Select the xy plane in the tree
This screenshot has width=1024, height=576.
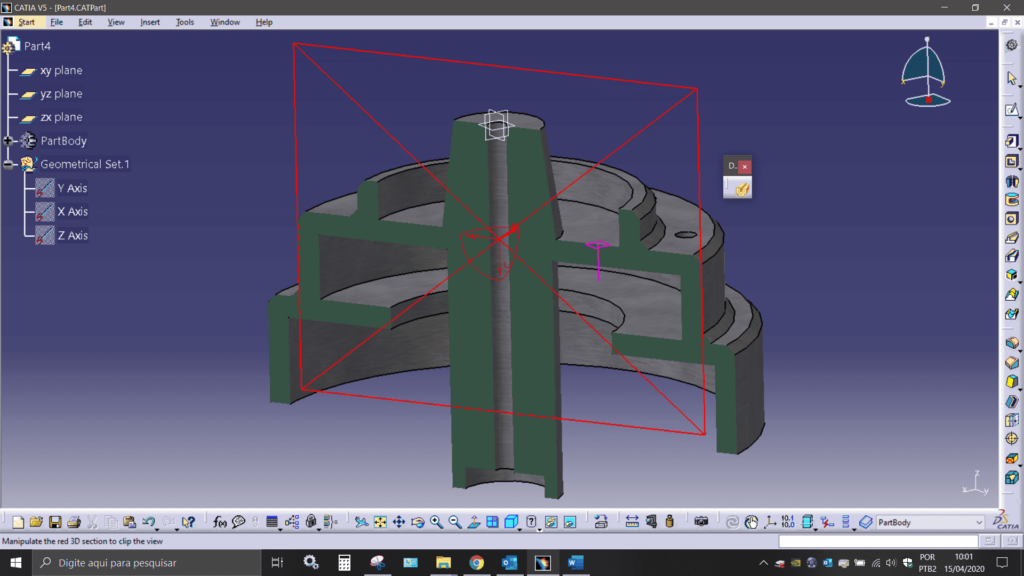tap(61, 71)
